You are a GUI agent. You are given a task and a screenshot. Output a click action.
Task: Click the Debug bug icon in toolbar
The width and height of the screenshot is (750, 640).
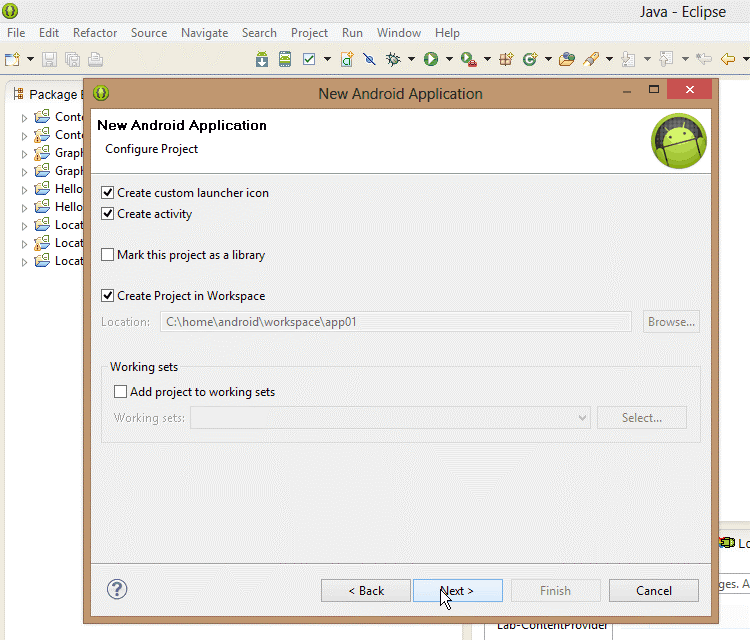click(394, 60)
